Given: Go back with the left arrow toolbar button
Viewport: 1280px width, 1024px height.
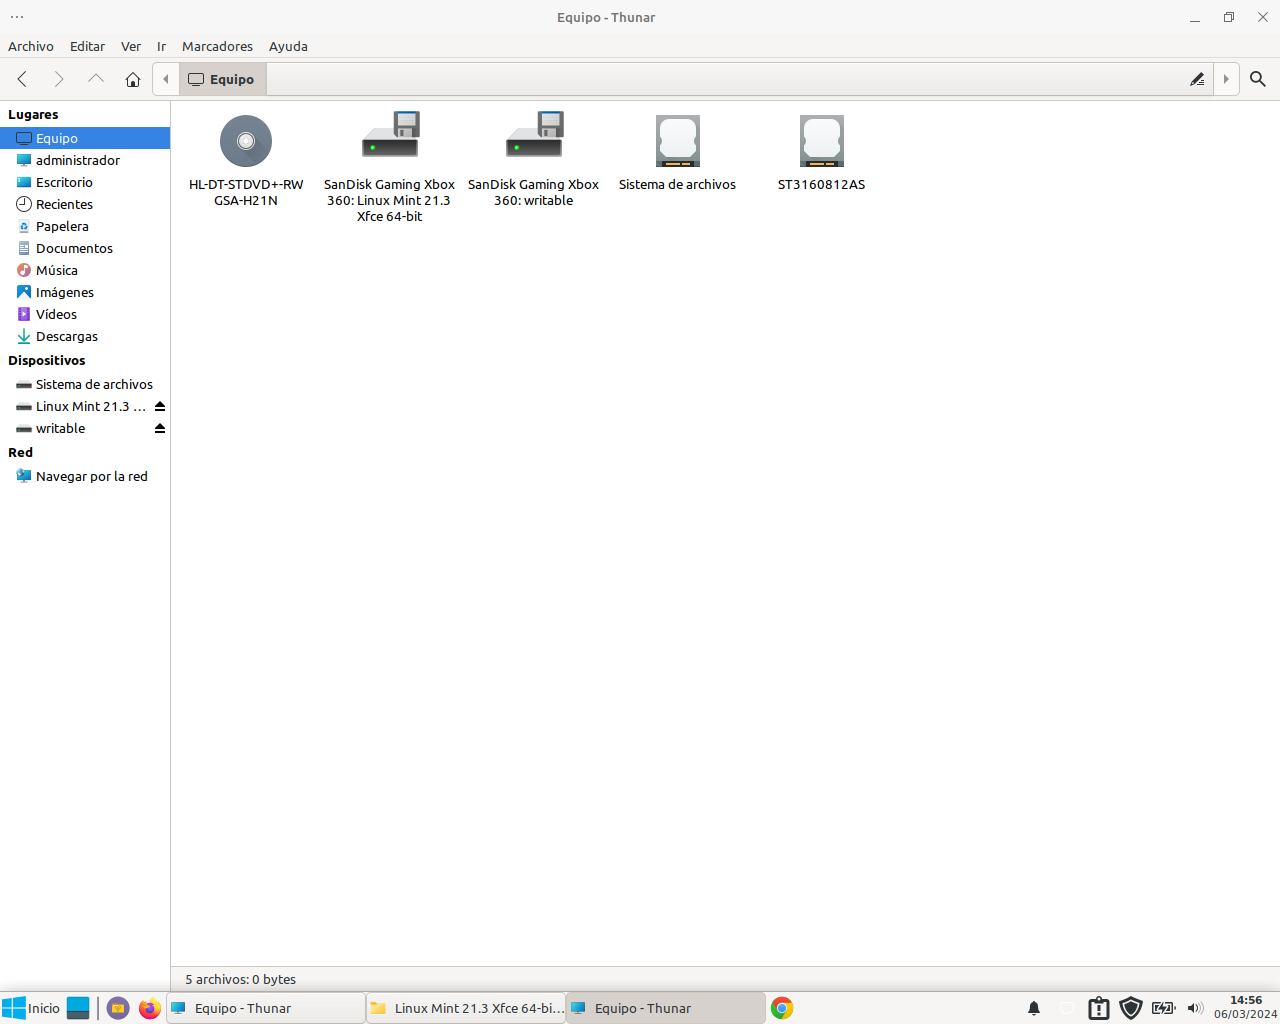Looking at the screenshot, I should pyautogui.click(x=22, y=79).
